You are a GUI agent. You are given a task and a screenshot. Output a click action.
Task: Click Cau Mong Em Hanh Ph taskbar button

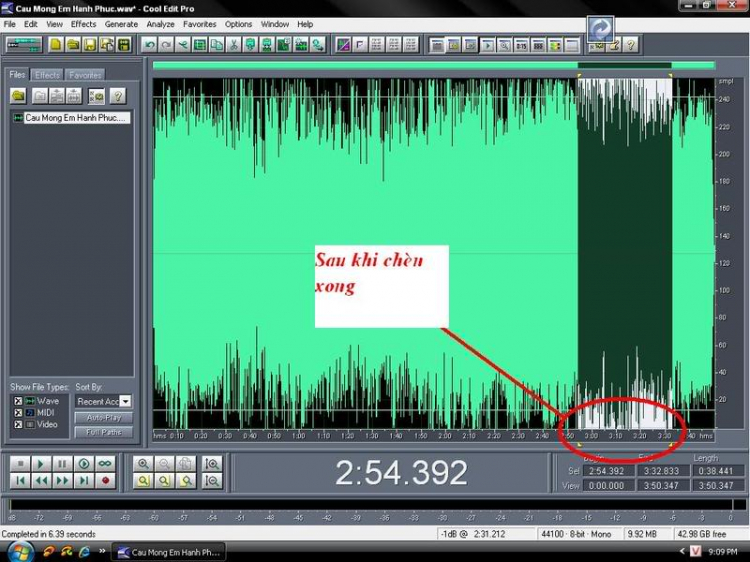click(169, 552)
